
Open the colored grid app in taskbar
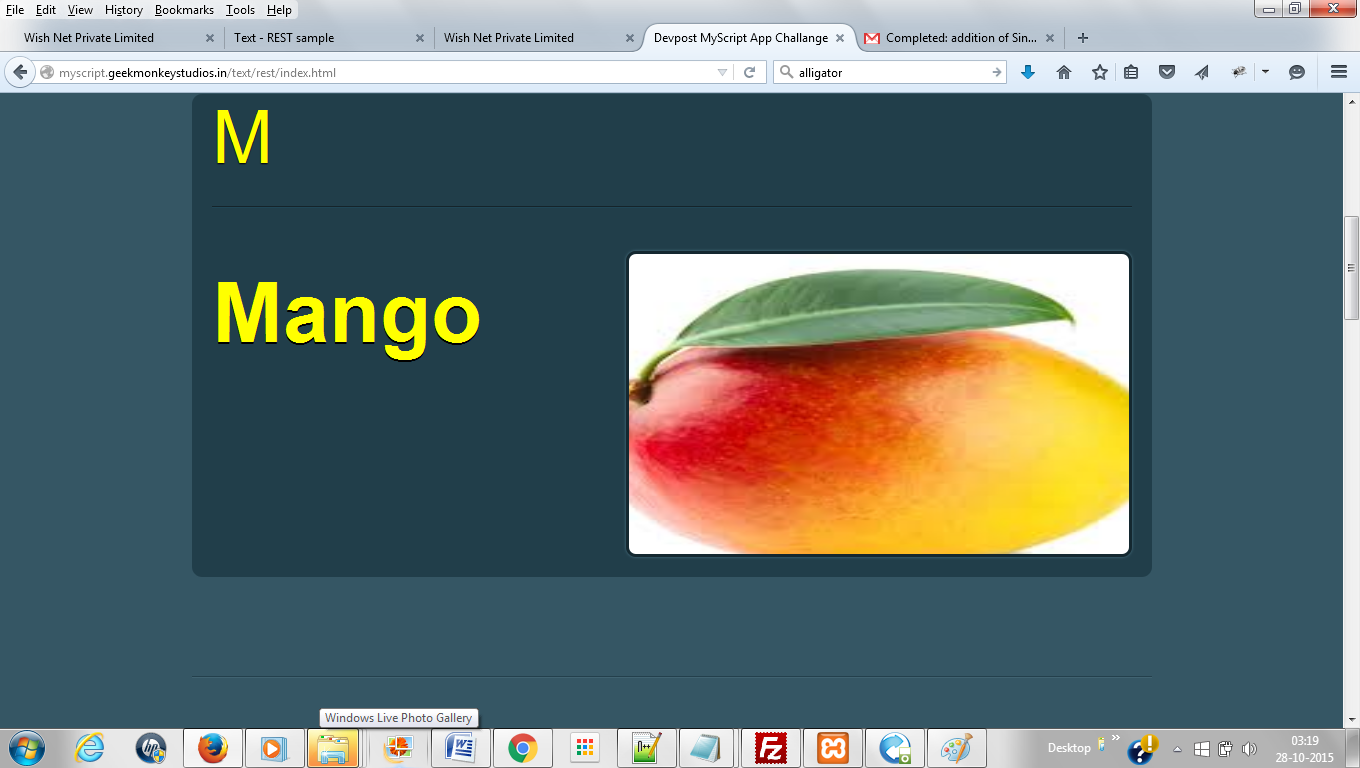pos(585,748)
